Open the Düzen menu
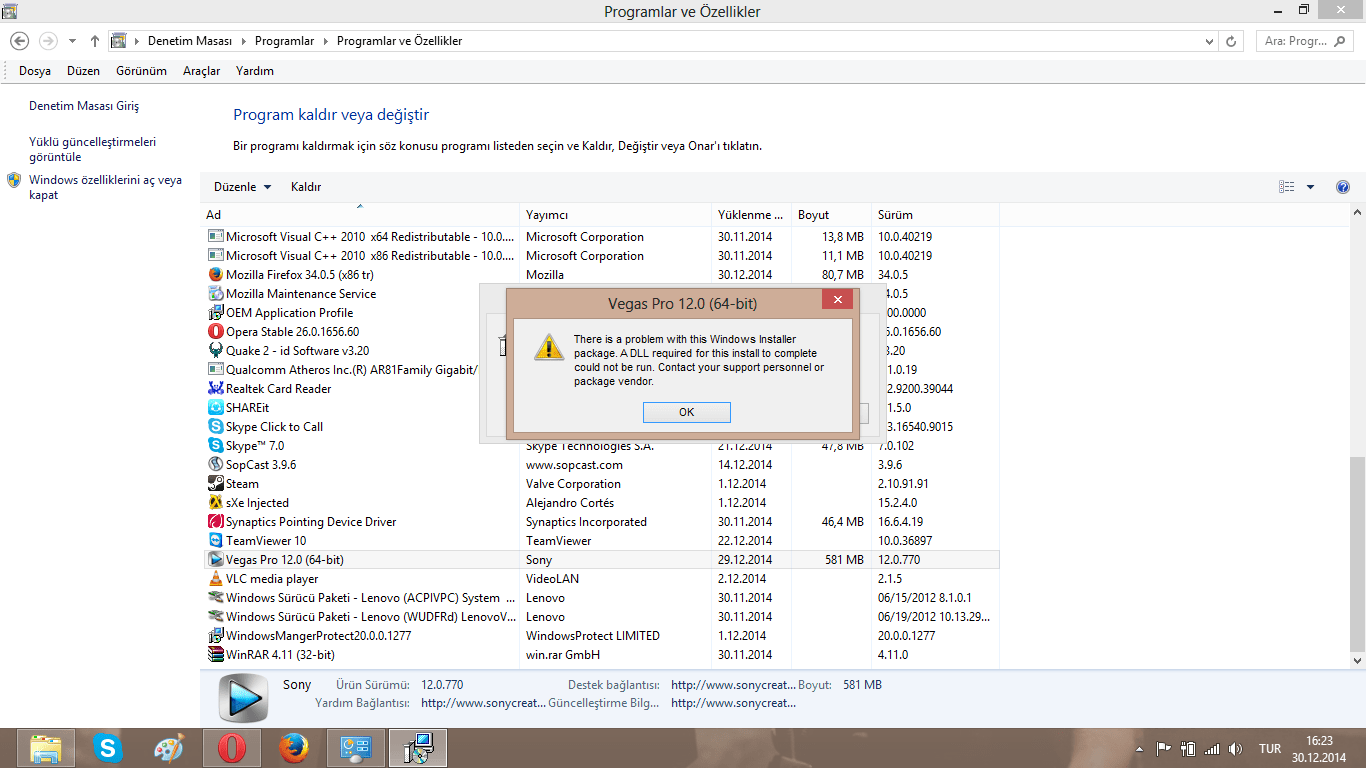The height and width of the screenshot is (768, 1366). click(x=84, y=71)
